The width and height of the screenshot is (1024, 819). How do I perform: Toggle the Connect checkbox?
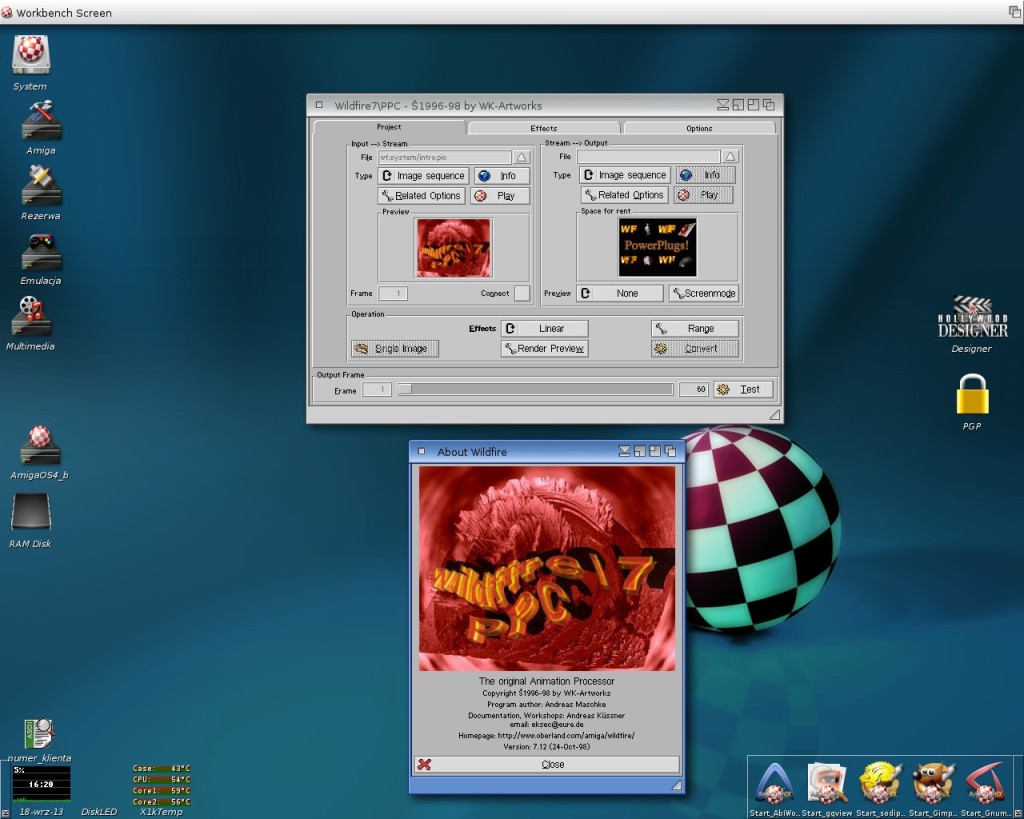point(522,293)
